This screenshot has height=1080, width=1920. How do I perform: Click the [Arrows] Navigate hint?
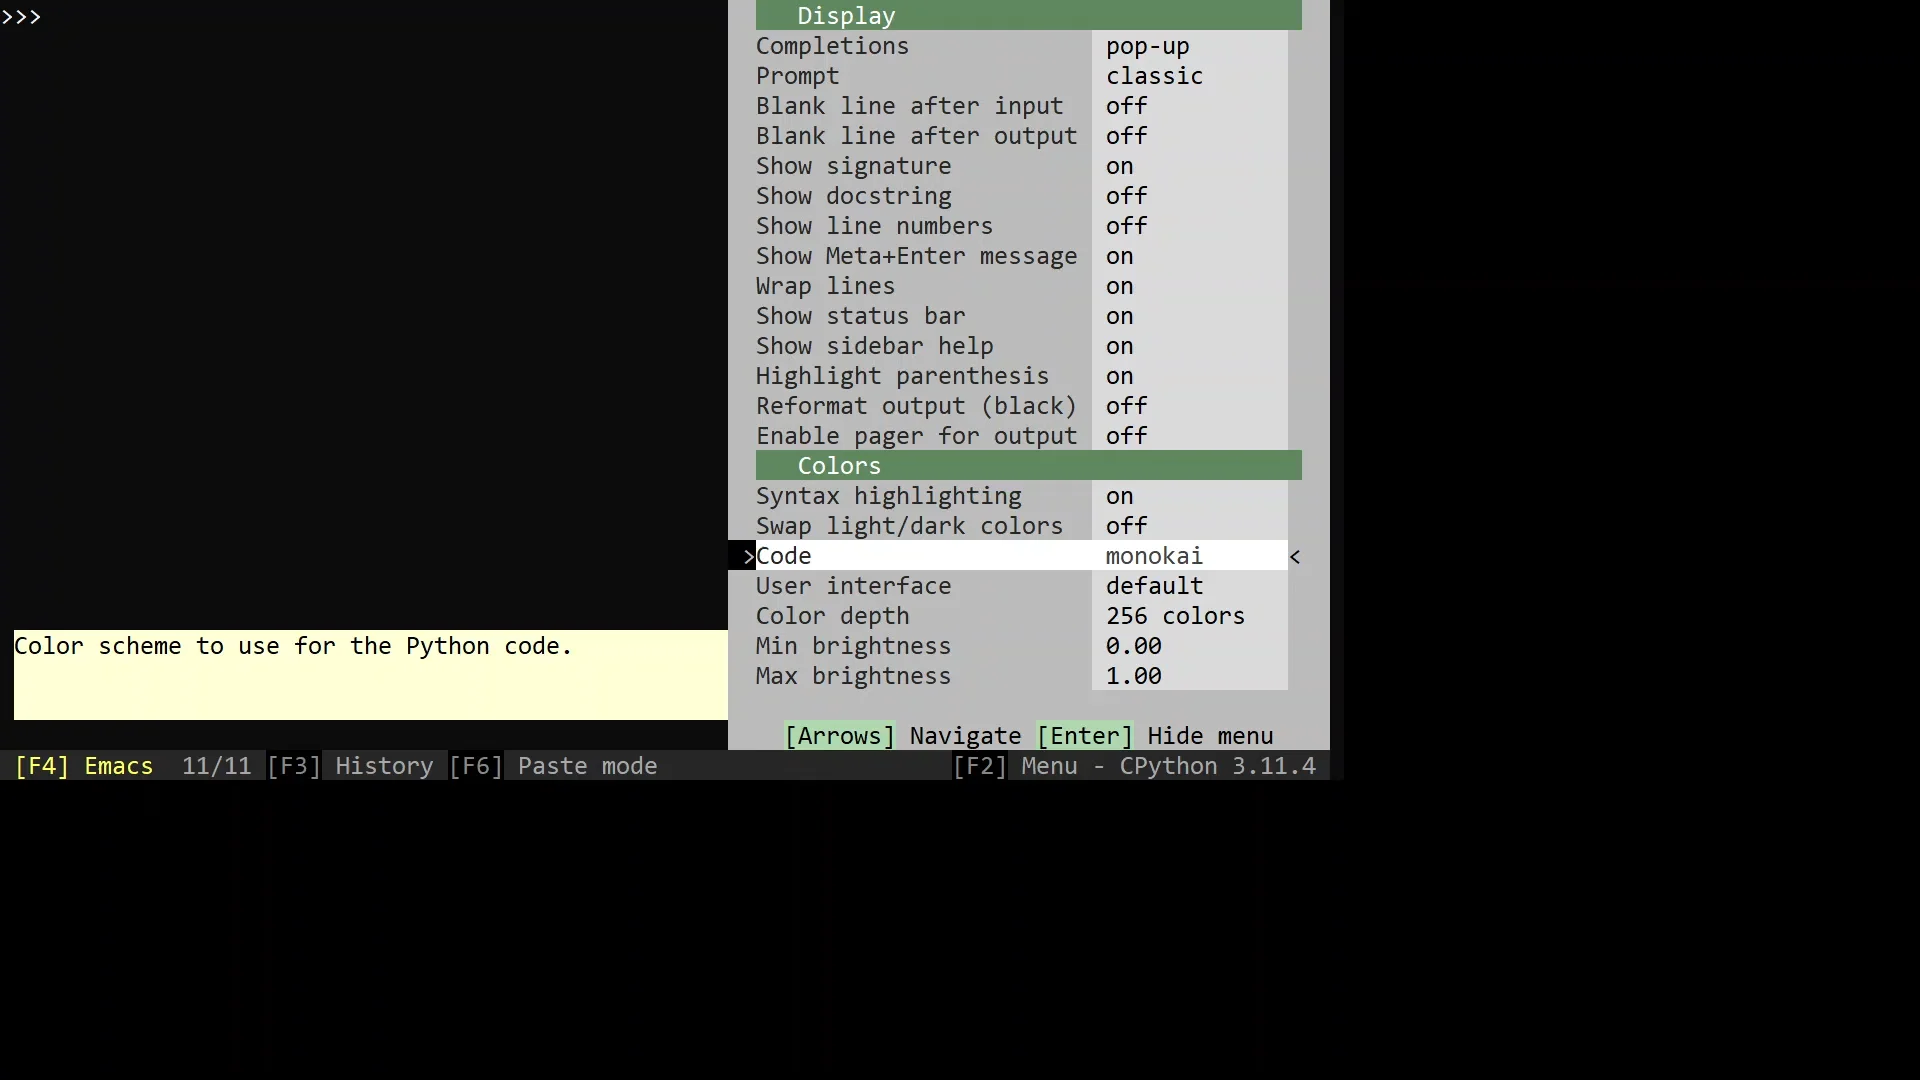903,736
